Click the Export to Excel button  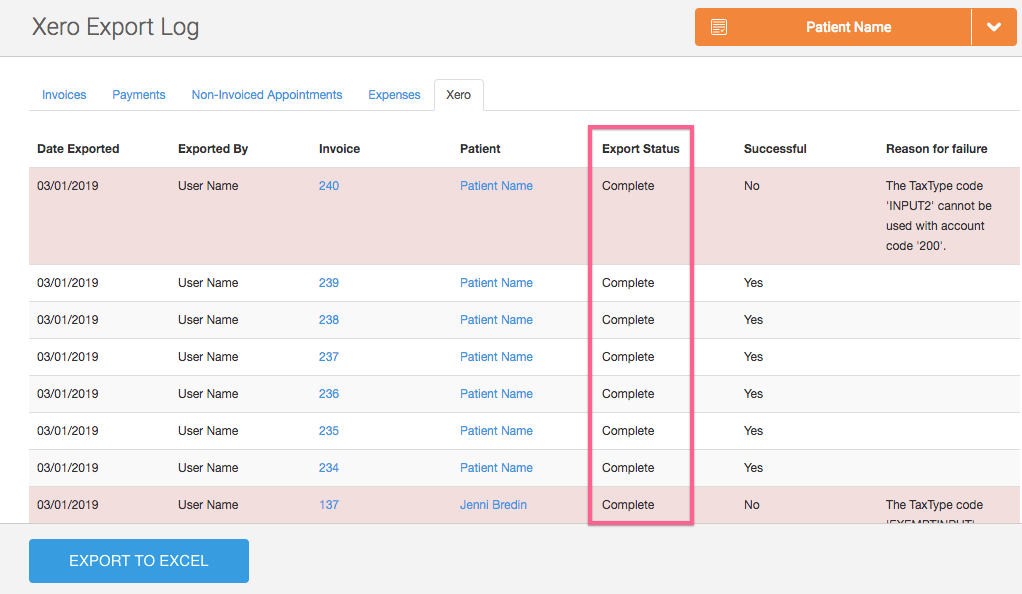point(139,561)
